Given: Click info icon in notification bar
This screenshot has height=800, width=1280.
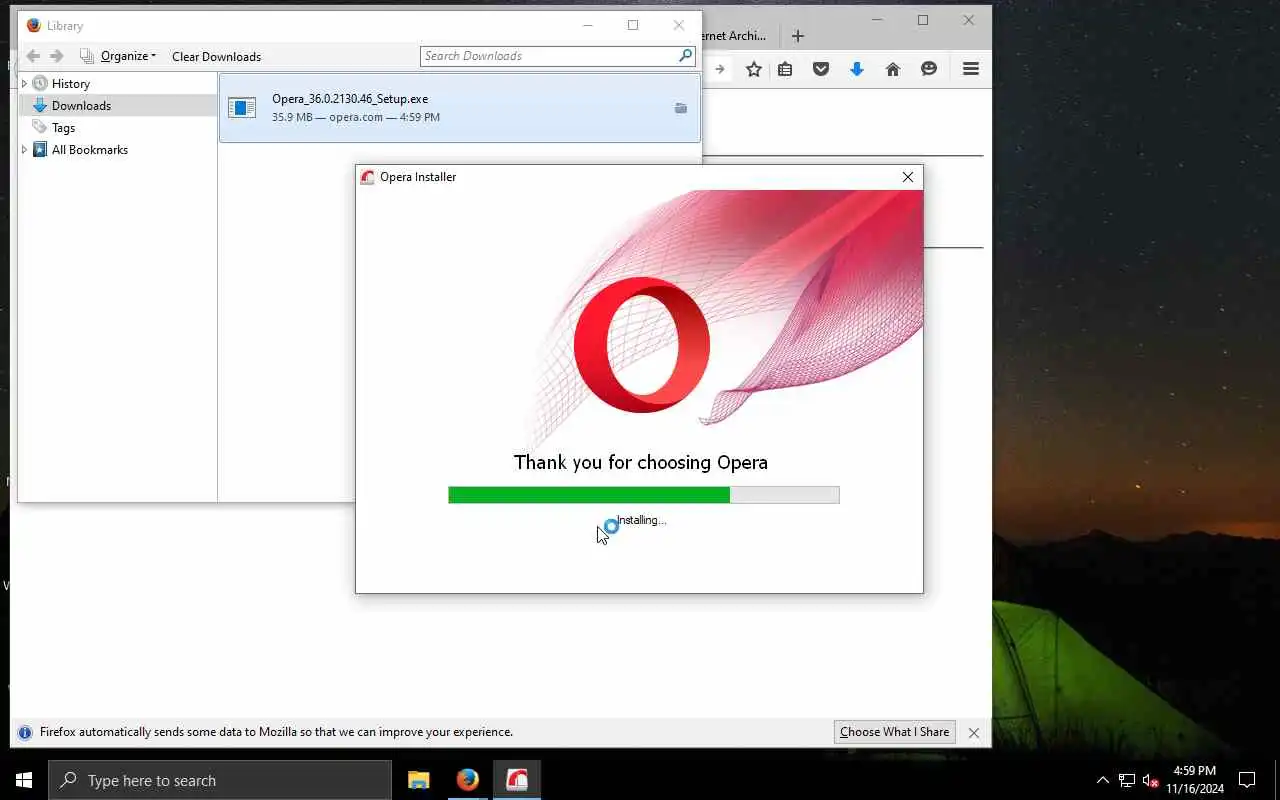Looking at the screenshot, I should (x=26, y=732).
